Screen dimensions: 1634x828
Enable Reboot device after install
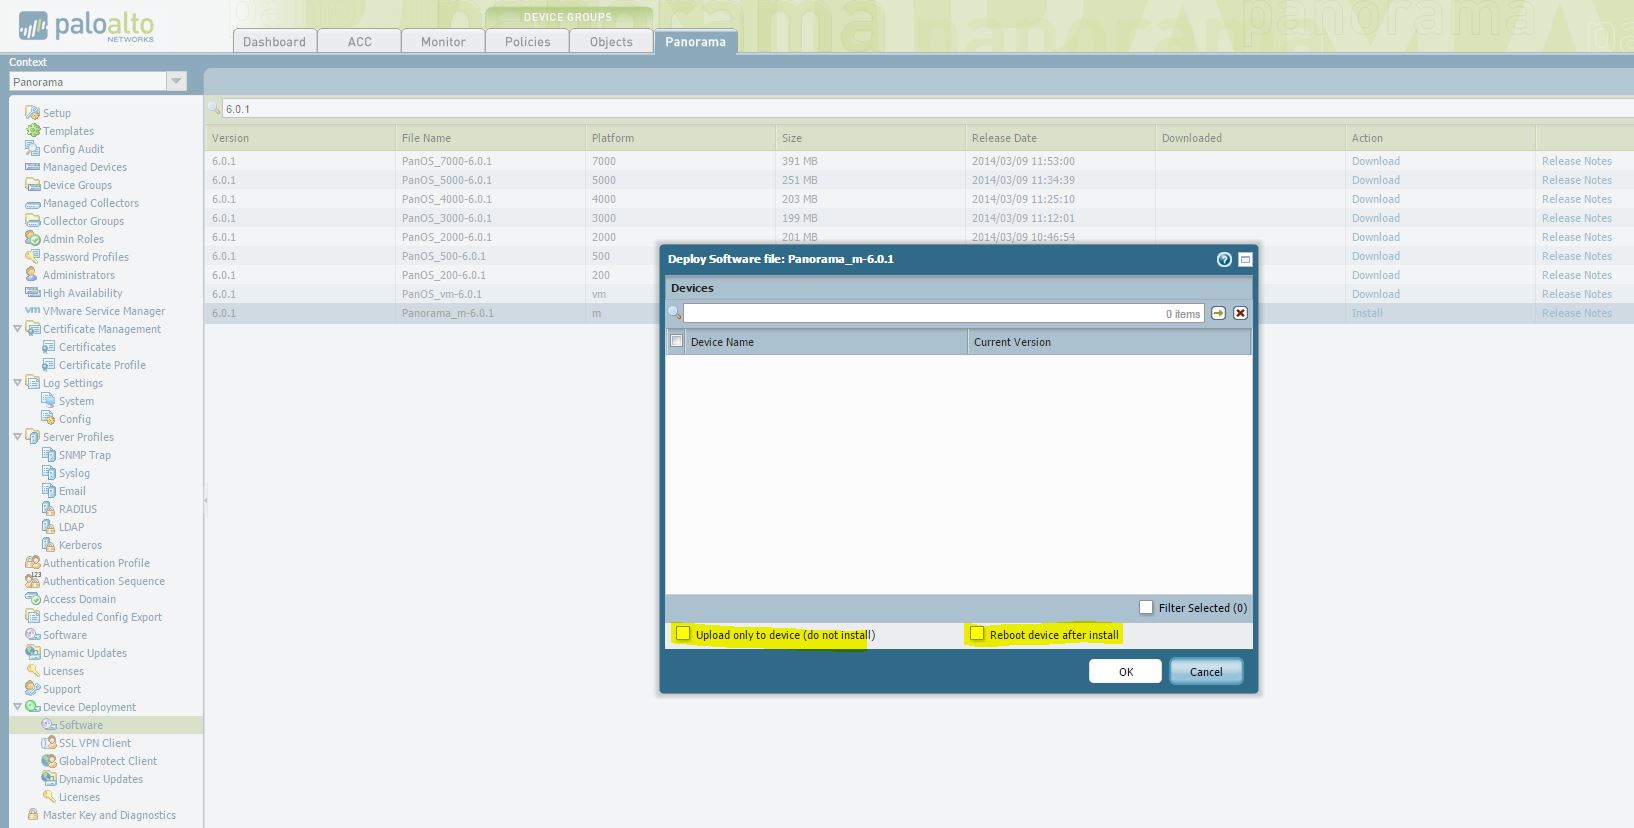977,634
